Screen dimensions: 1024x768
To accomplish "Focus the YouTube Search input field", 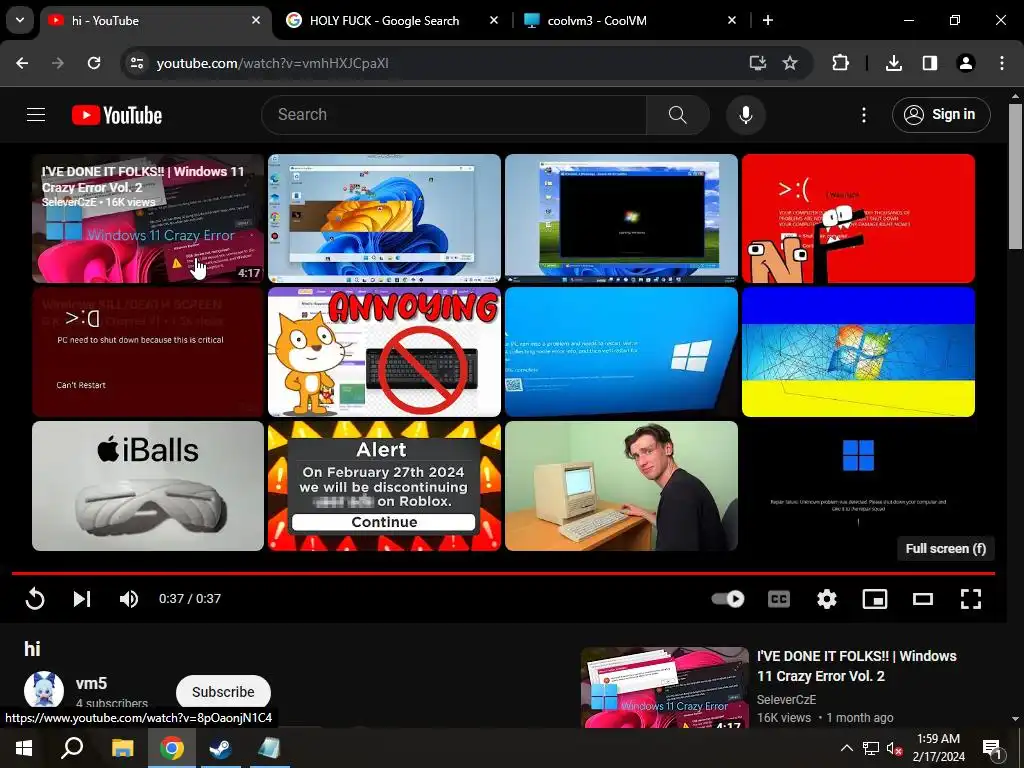I will 454,115.
